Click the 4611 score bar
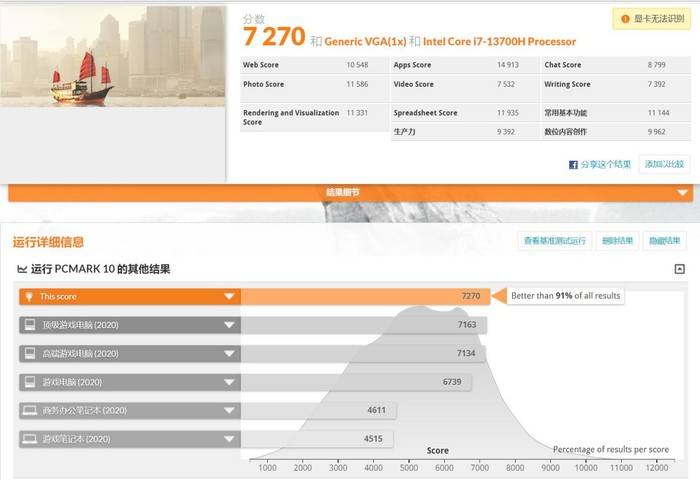Screen dimensions: 700x480 pyautogui.click(x=318, y=410)
